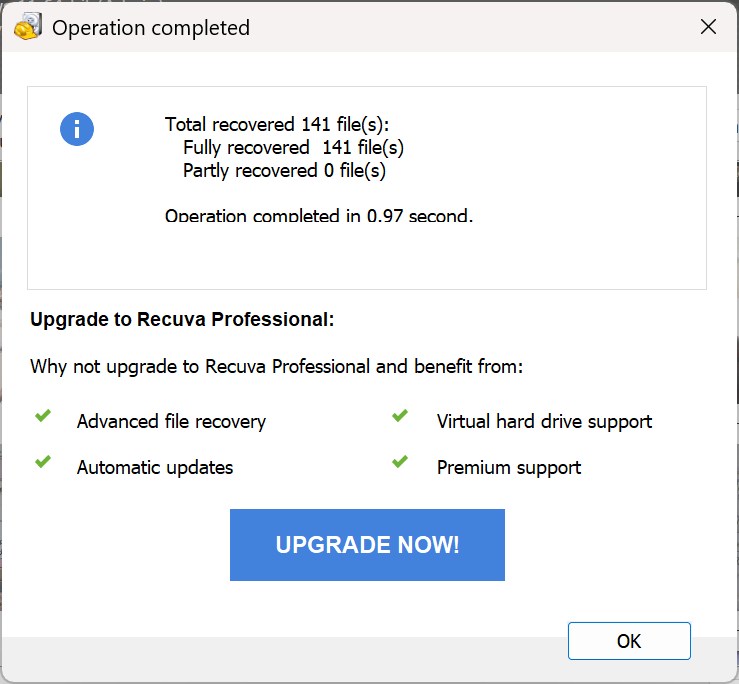Click the Recuva app icon in title bar
This screenshot has width=739, height=684.
[28, 27]
